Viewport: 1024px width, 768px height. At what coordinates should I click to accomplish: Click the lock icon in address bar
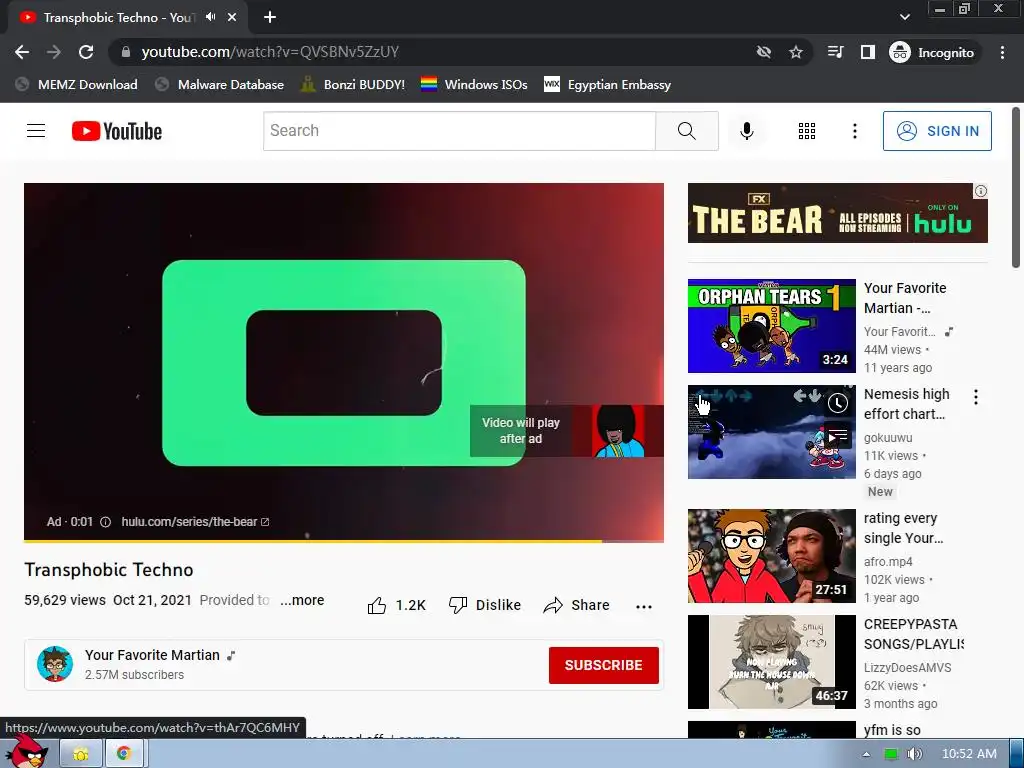126,52
